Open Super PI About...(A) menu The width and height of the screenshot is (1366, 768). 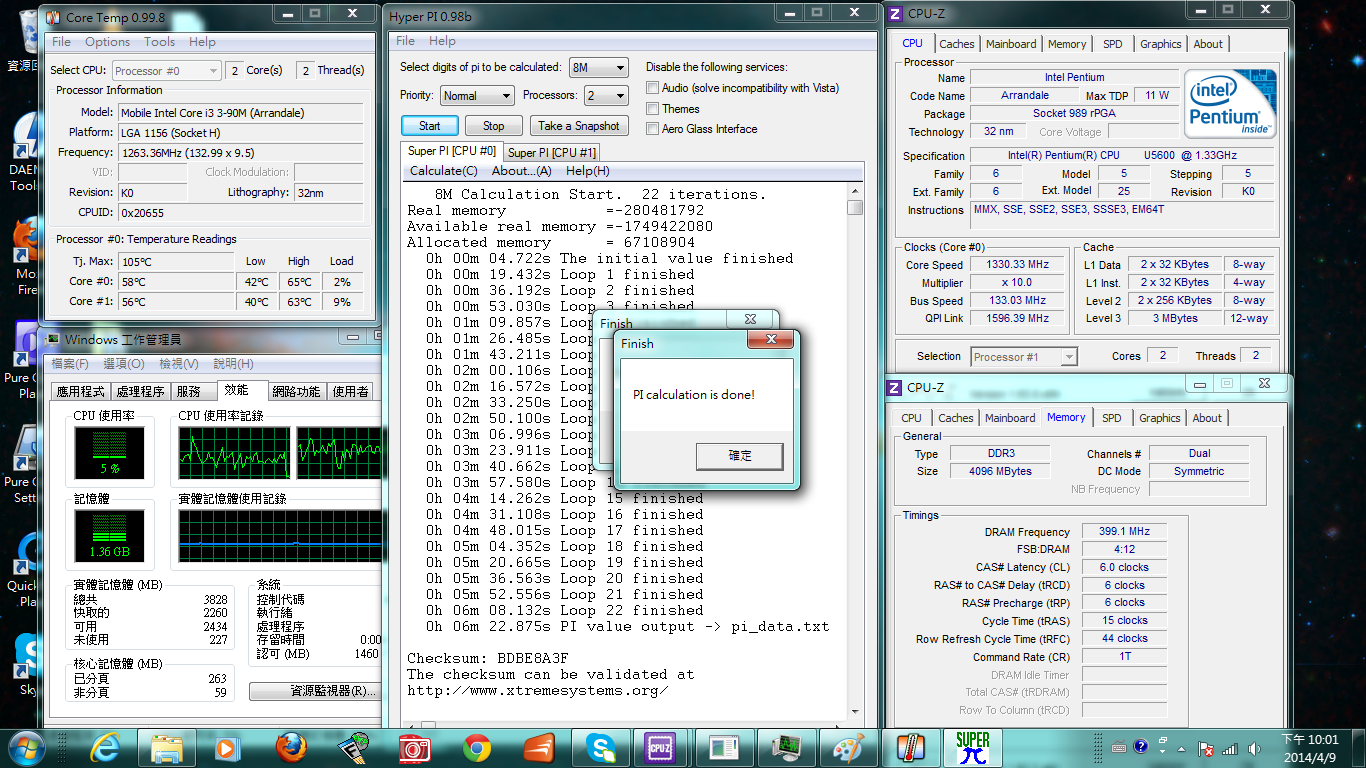point(521,171)
